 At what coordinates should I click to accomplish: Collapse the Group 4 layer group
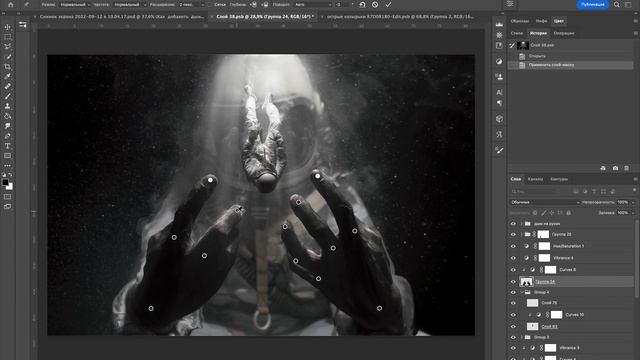point(522,292)
